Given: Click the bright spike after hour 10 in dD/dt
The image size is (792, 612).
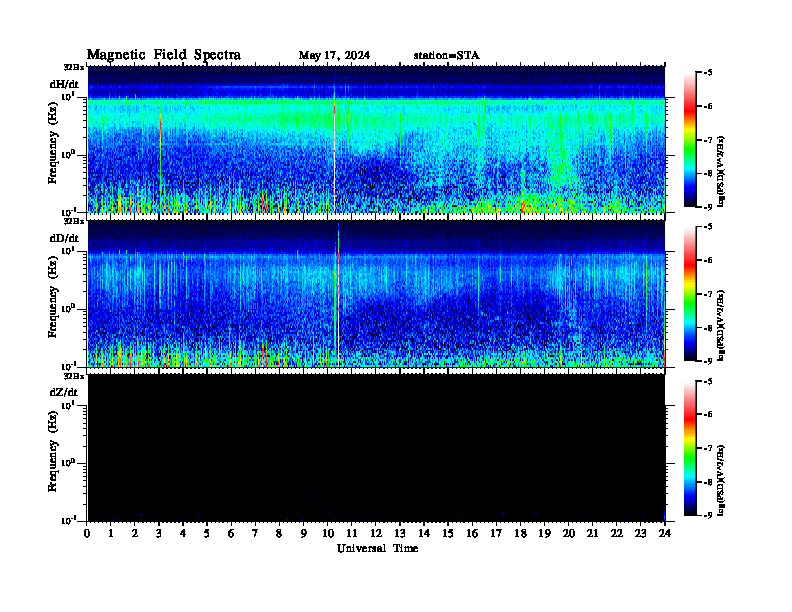Looking at the screenshot, I should coord(338,295).
